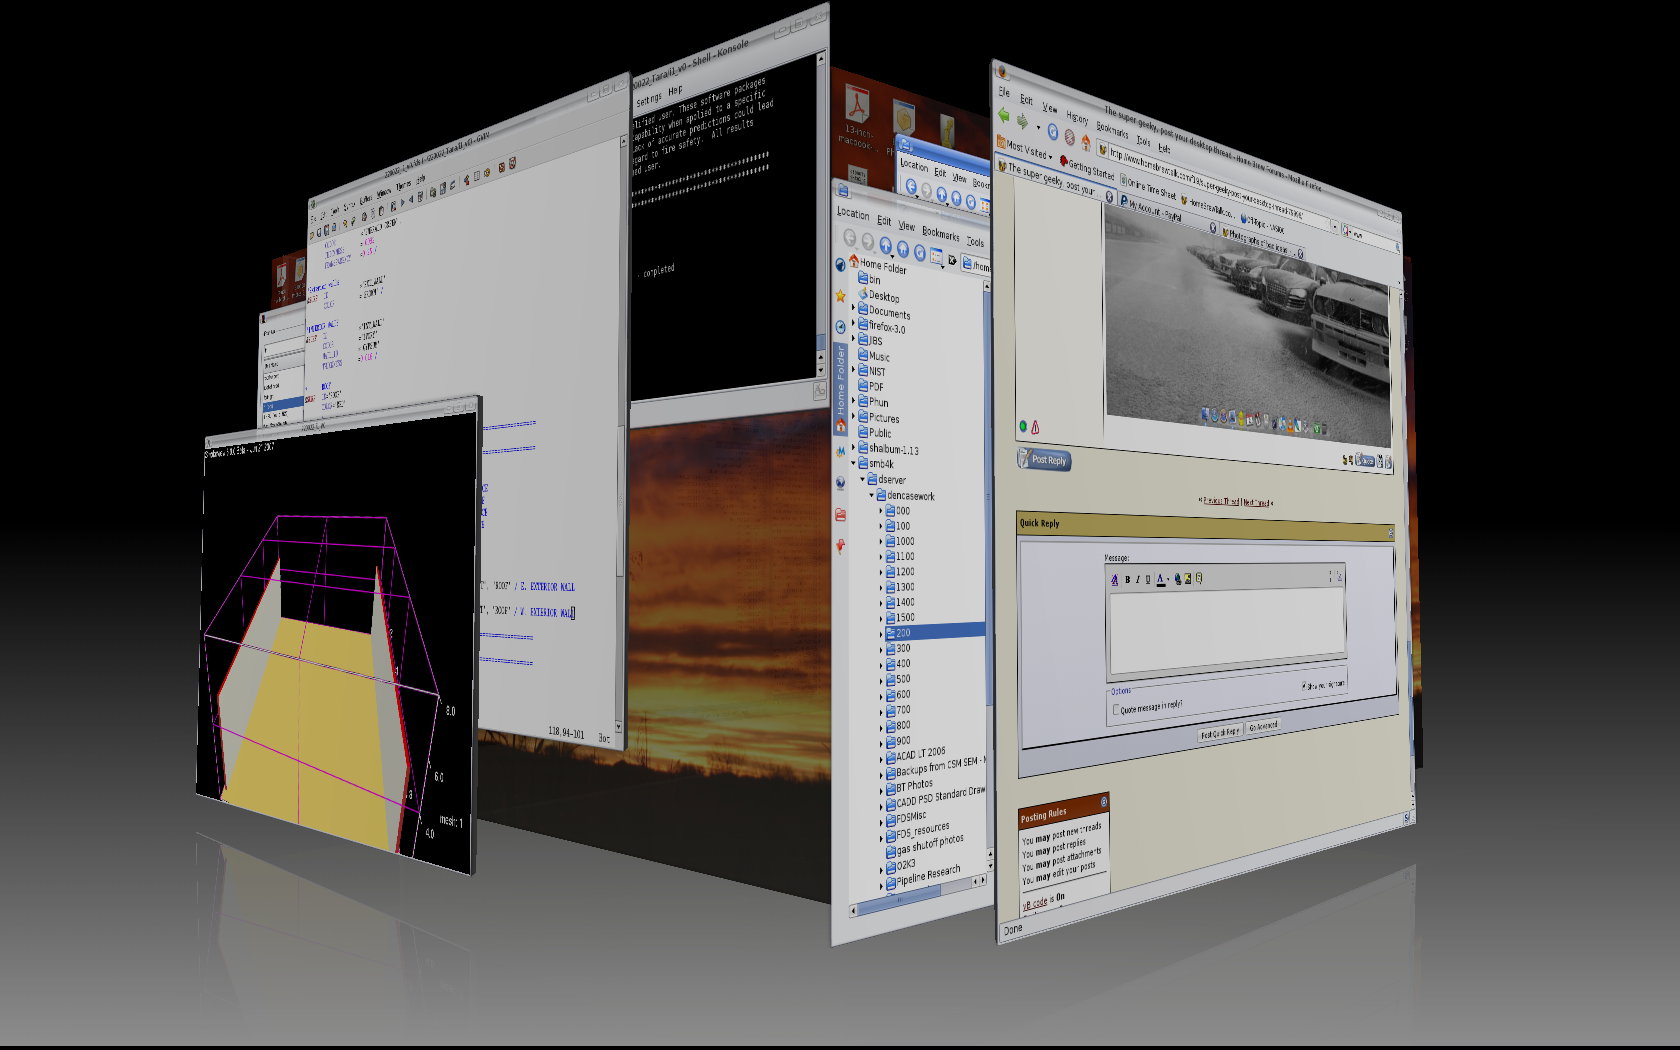Open history clock in Konqueror sidebar
The height and width of the screenshot is (1050, 1680).
pyautogui.click(x=841, y=327)
